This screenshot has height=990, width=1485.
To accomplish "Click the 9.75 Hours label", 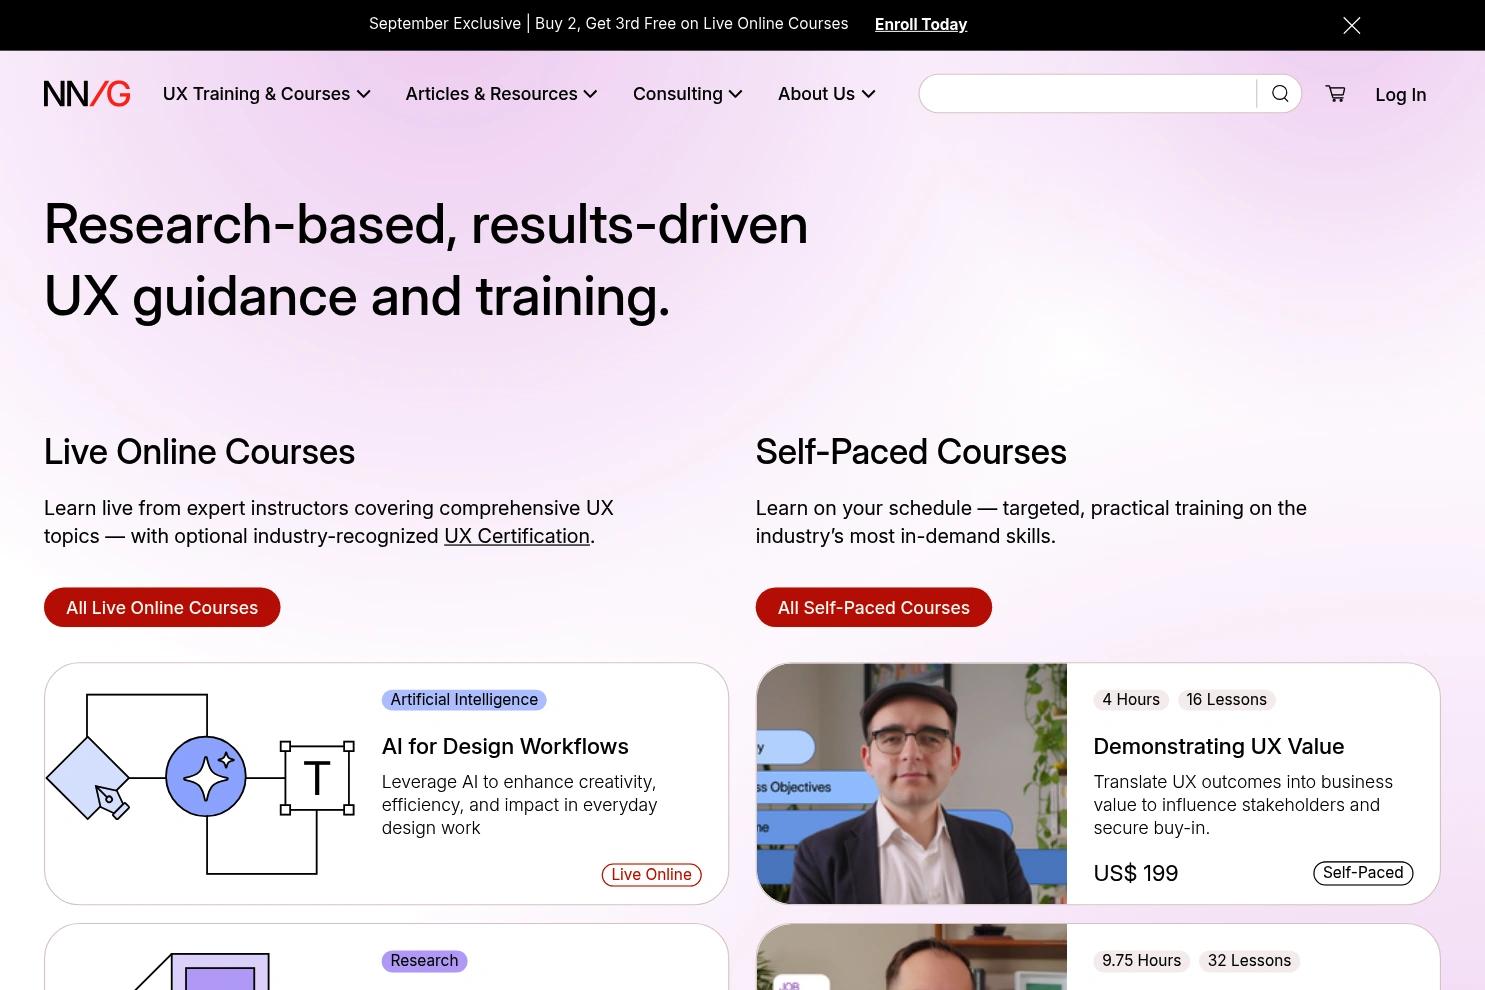I will point(1141,961).
